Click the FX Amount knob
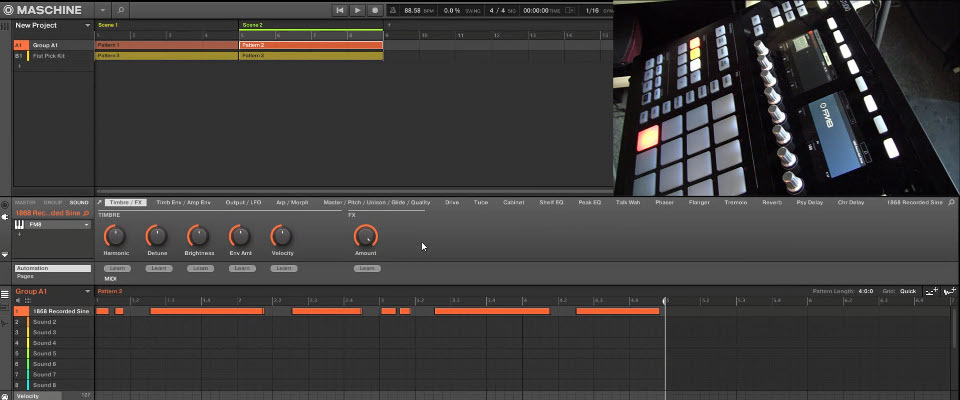Screen dimensions: 960x400 point(366,235)
